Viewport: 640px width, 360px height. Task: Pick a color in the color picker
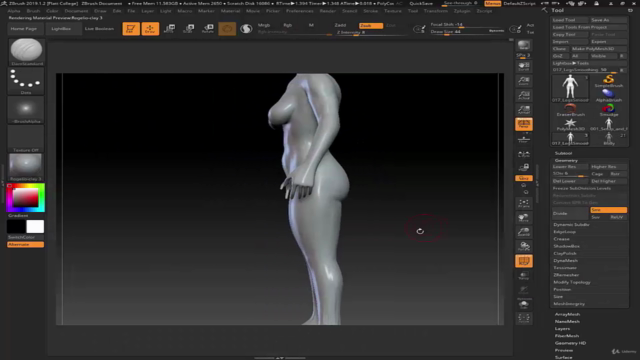tap(26, 198)
